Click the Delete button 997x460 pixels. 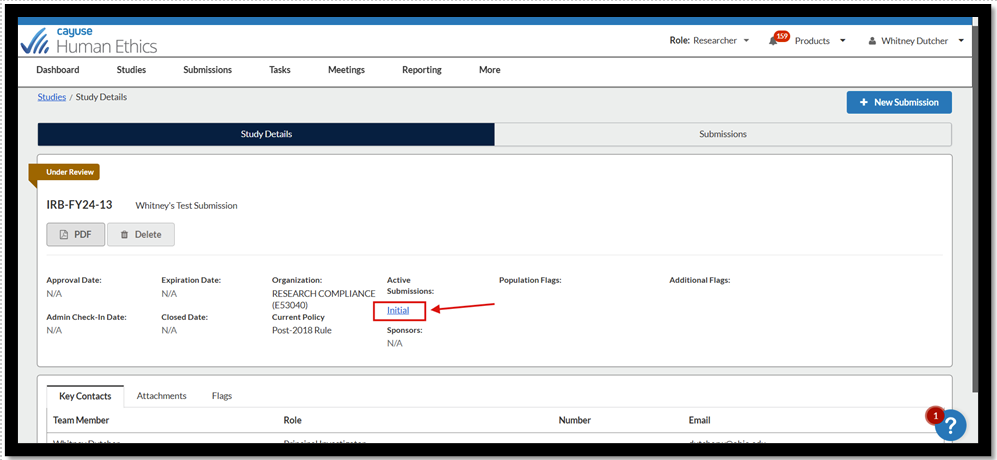141,234
